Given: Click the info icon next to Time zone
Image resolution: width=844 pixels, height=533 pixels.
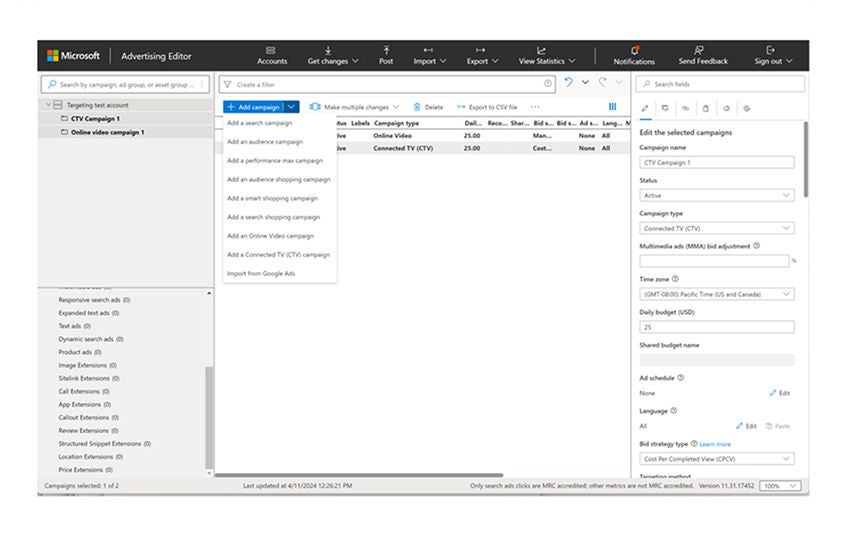Looking at the screenshot, I should tap(676, 279).
